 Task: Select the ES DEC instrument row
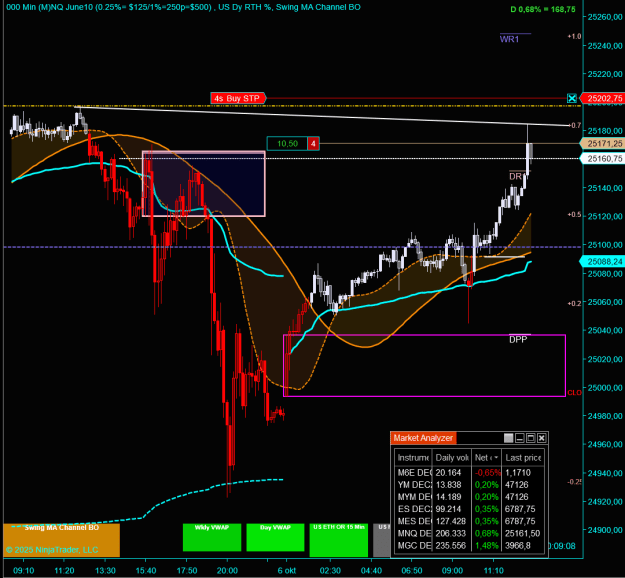(x=469, y=509)
